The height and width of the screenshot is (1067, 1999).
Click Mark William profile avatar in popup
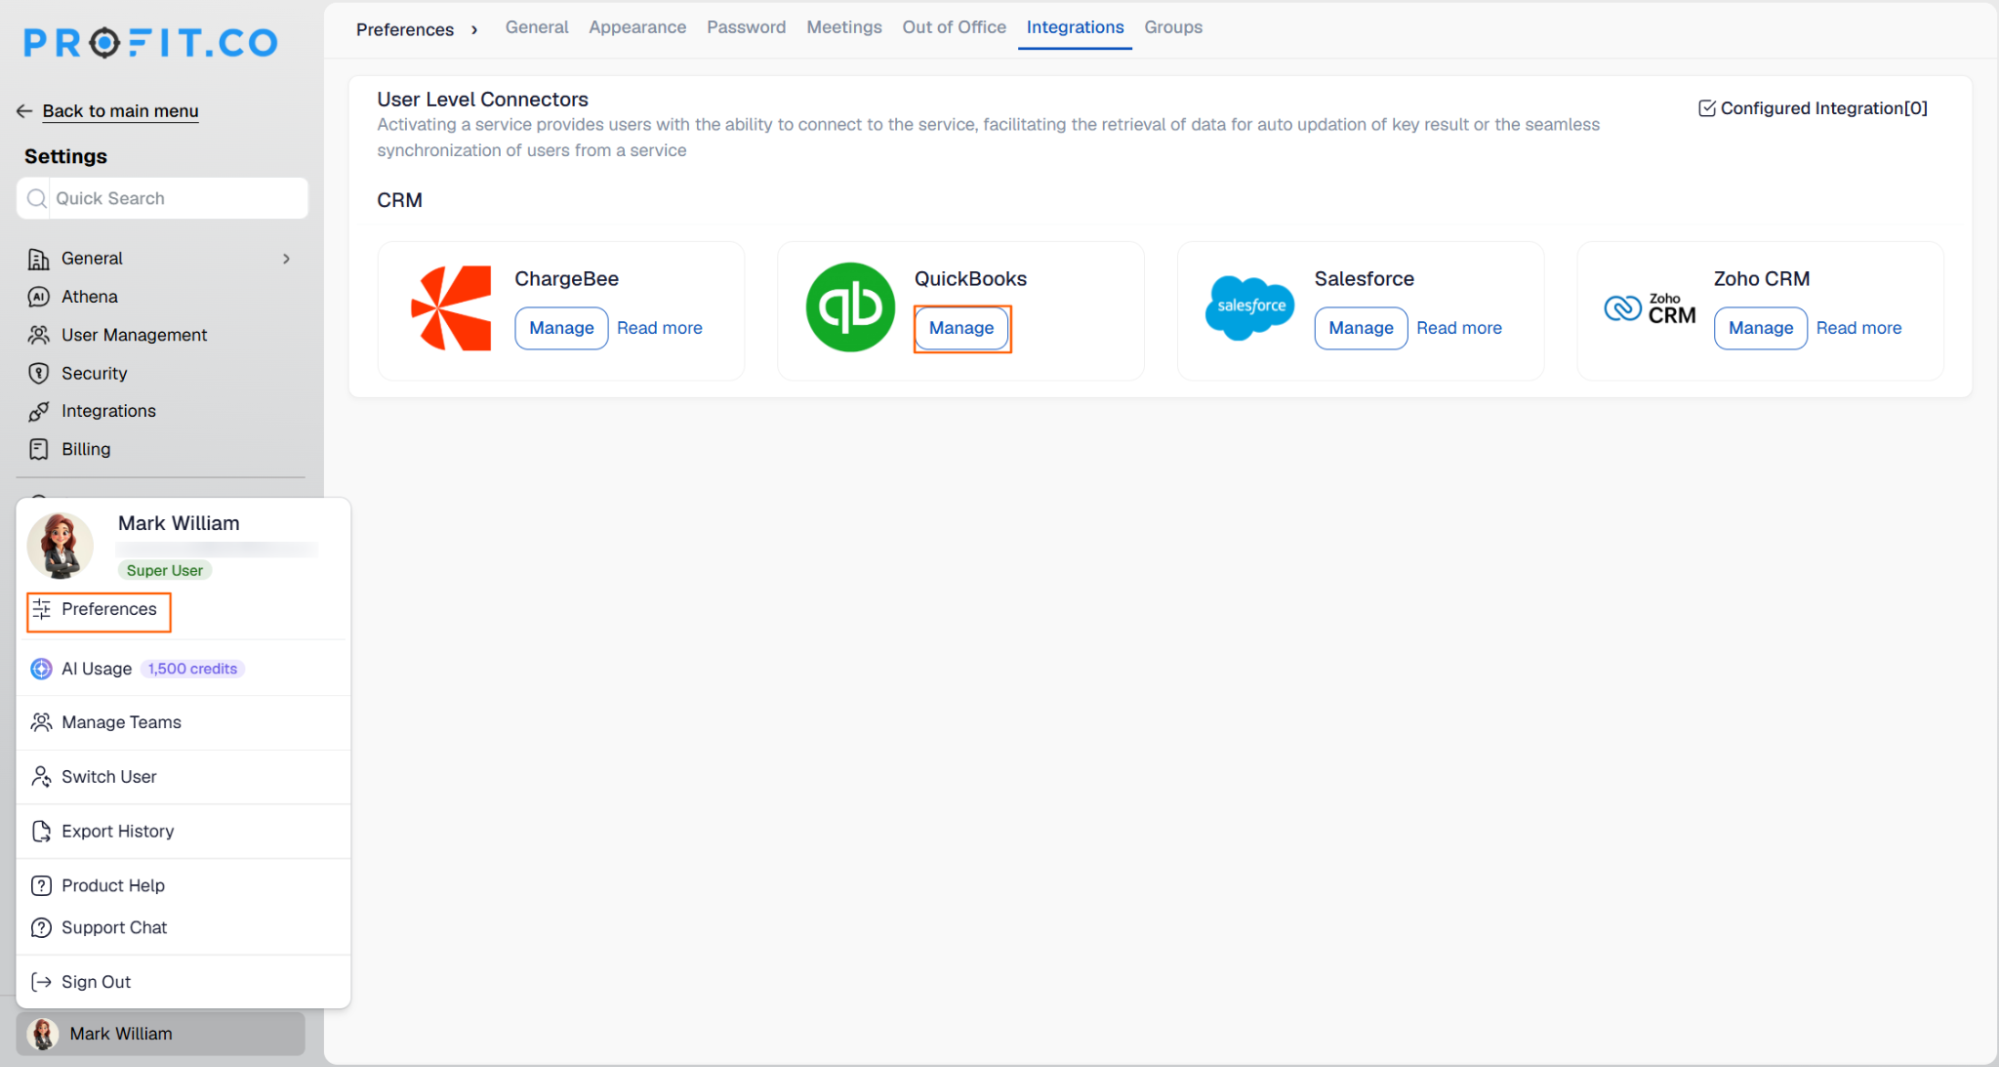coord(60,546)
